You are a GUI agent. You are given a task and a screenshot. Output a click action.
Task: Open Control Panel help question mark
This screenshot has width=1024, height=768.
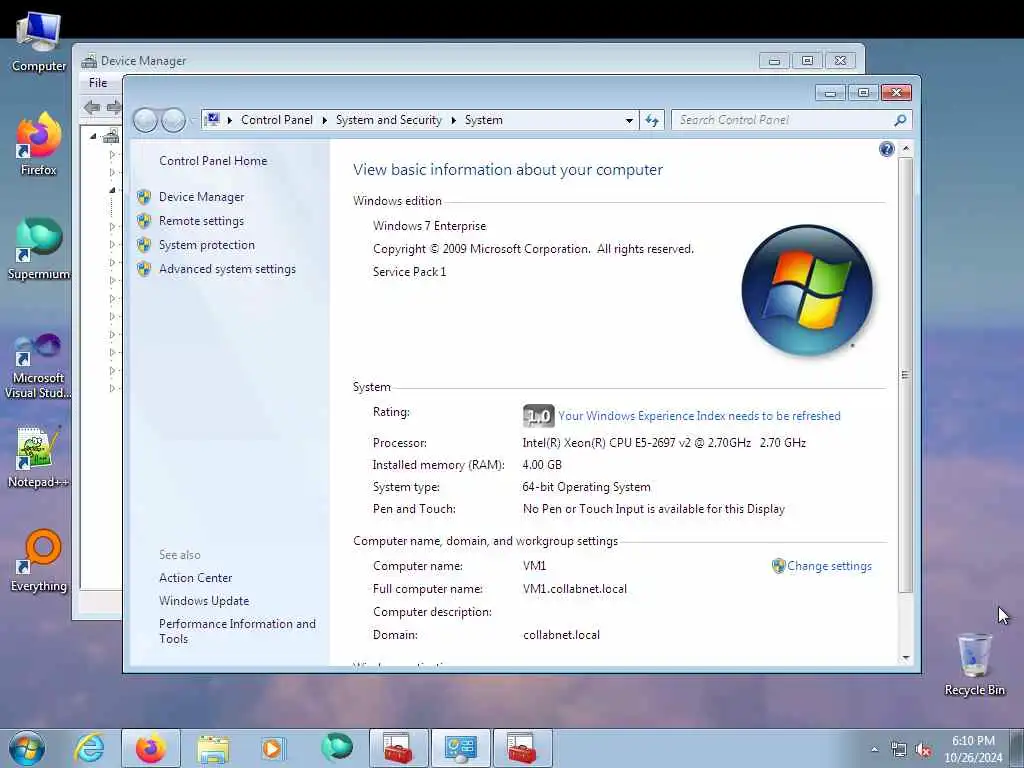(886, 150)
